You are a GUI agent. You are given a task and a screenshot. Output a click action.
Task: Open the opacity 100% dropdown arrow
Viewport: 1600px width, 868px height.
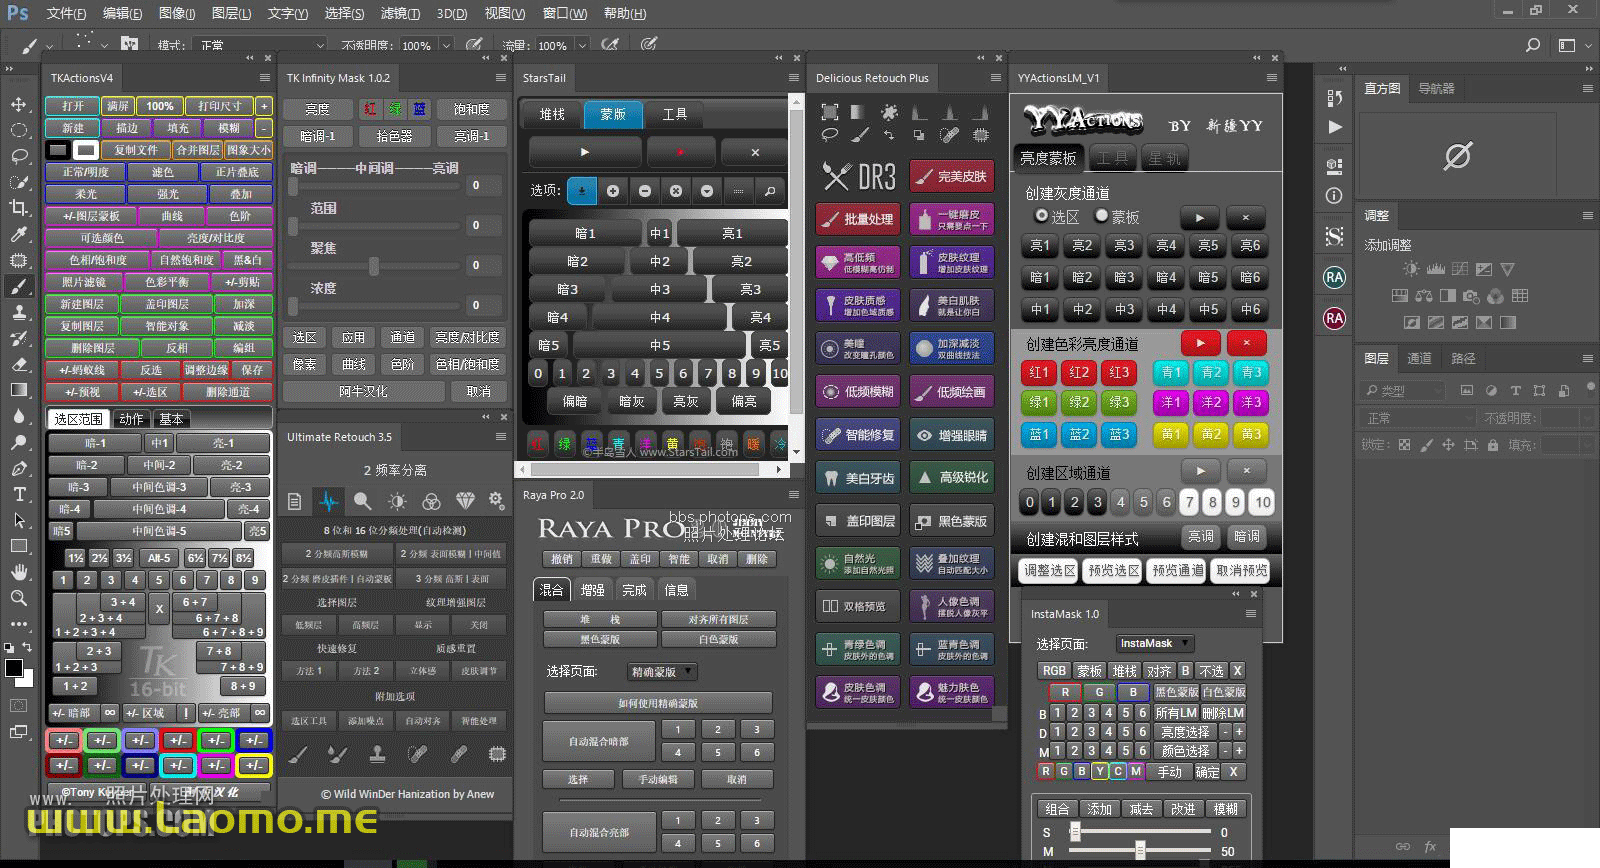[446, 45]
